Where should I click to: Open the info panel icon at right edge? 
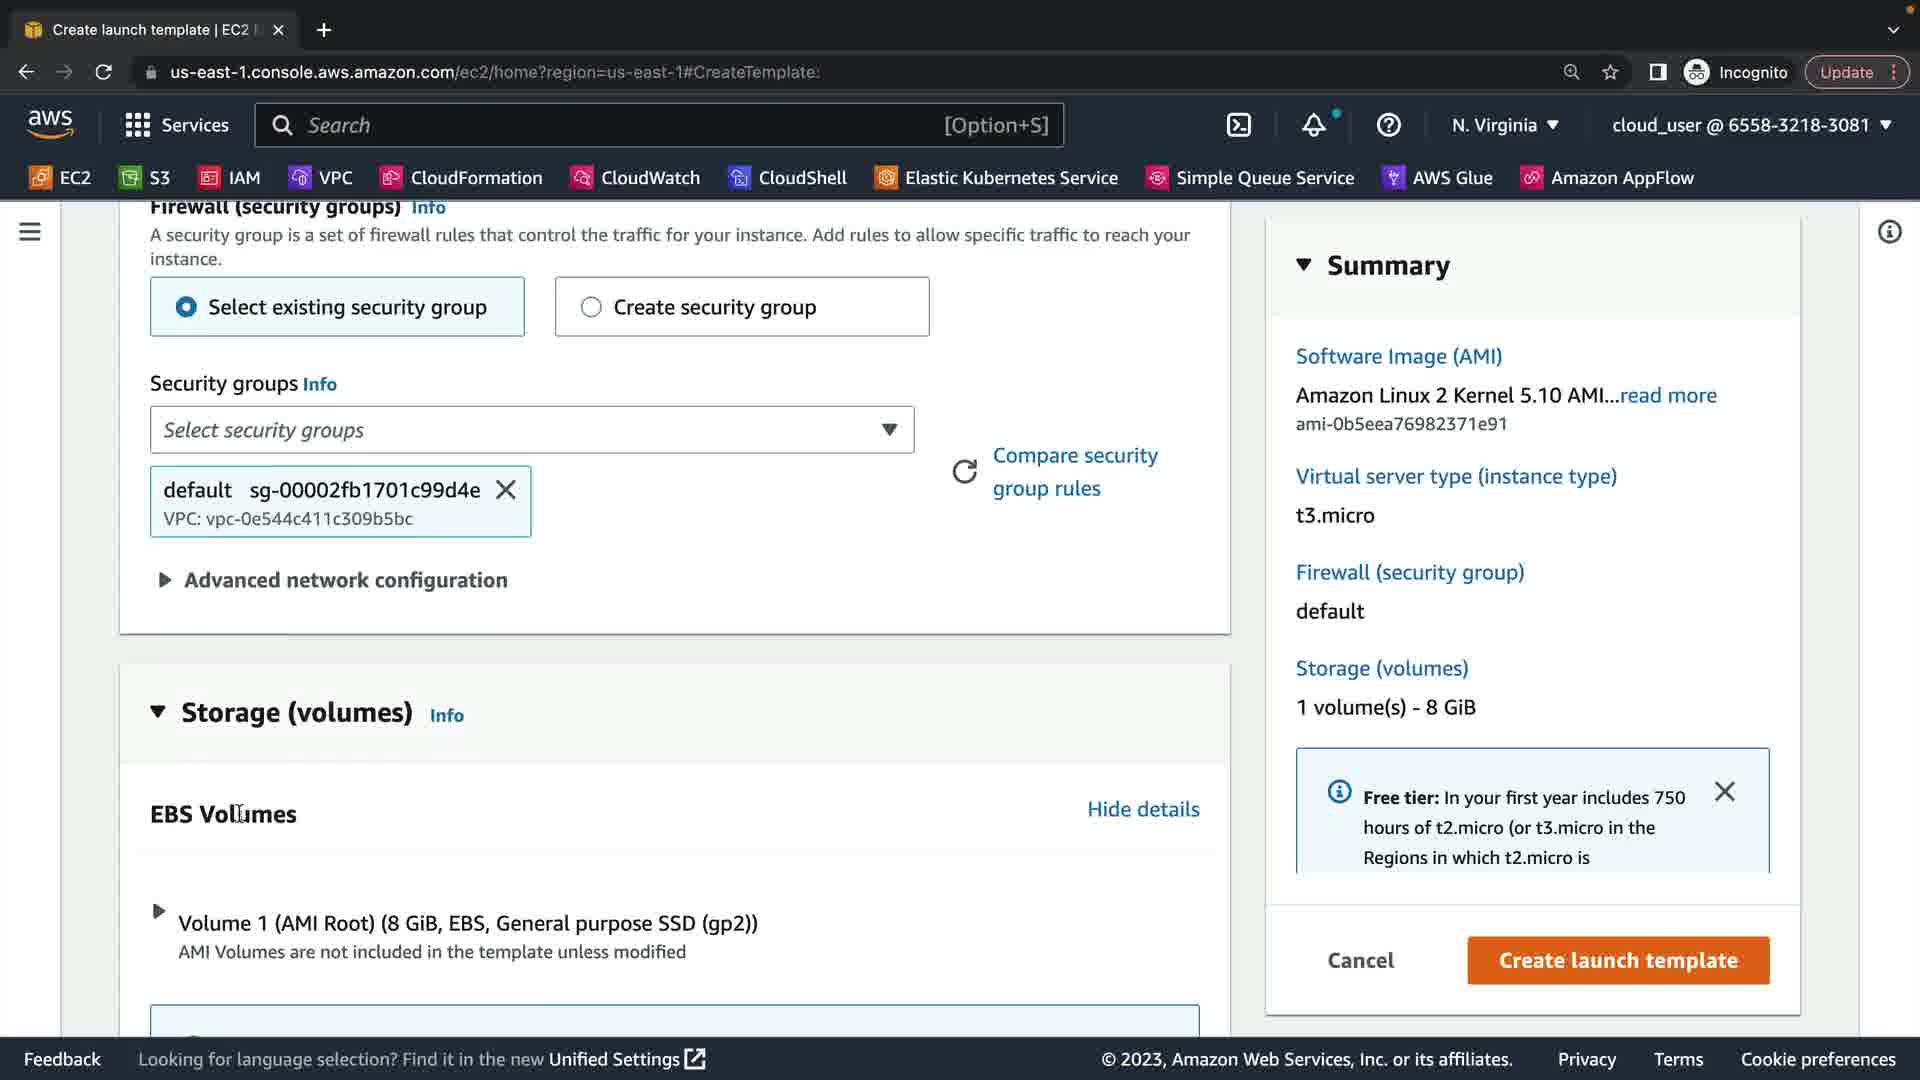click(x=1888, y=232)
